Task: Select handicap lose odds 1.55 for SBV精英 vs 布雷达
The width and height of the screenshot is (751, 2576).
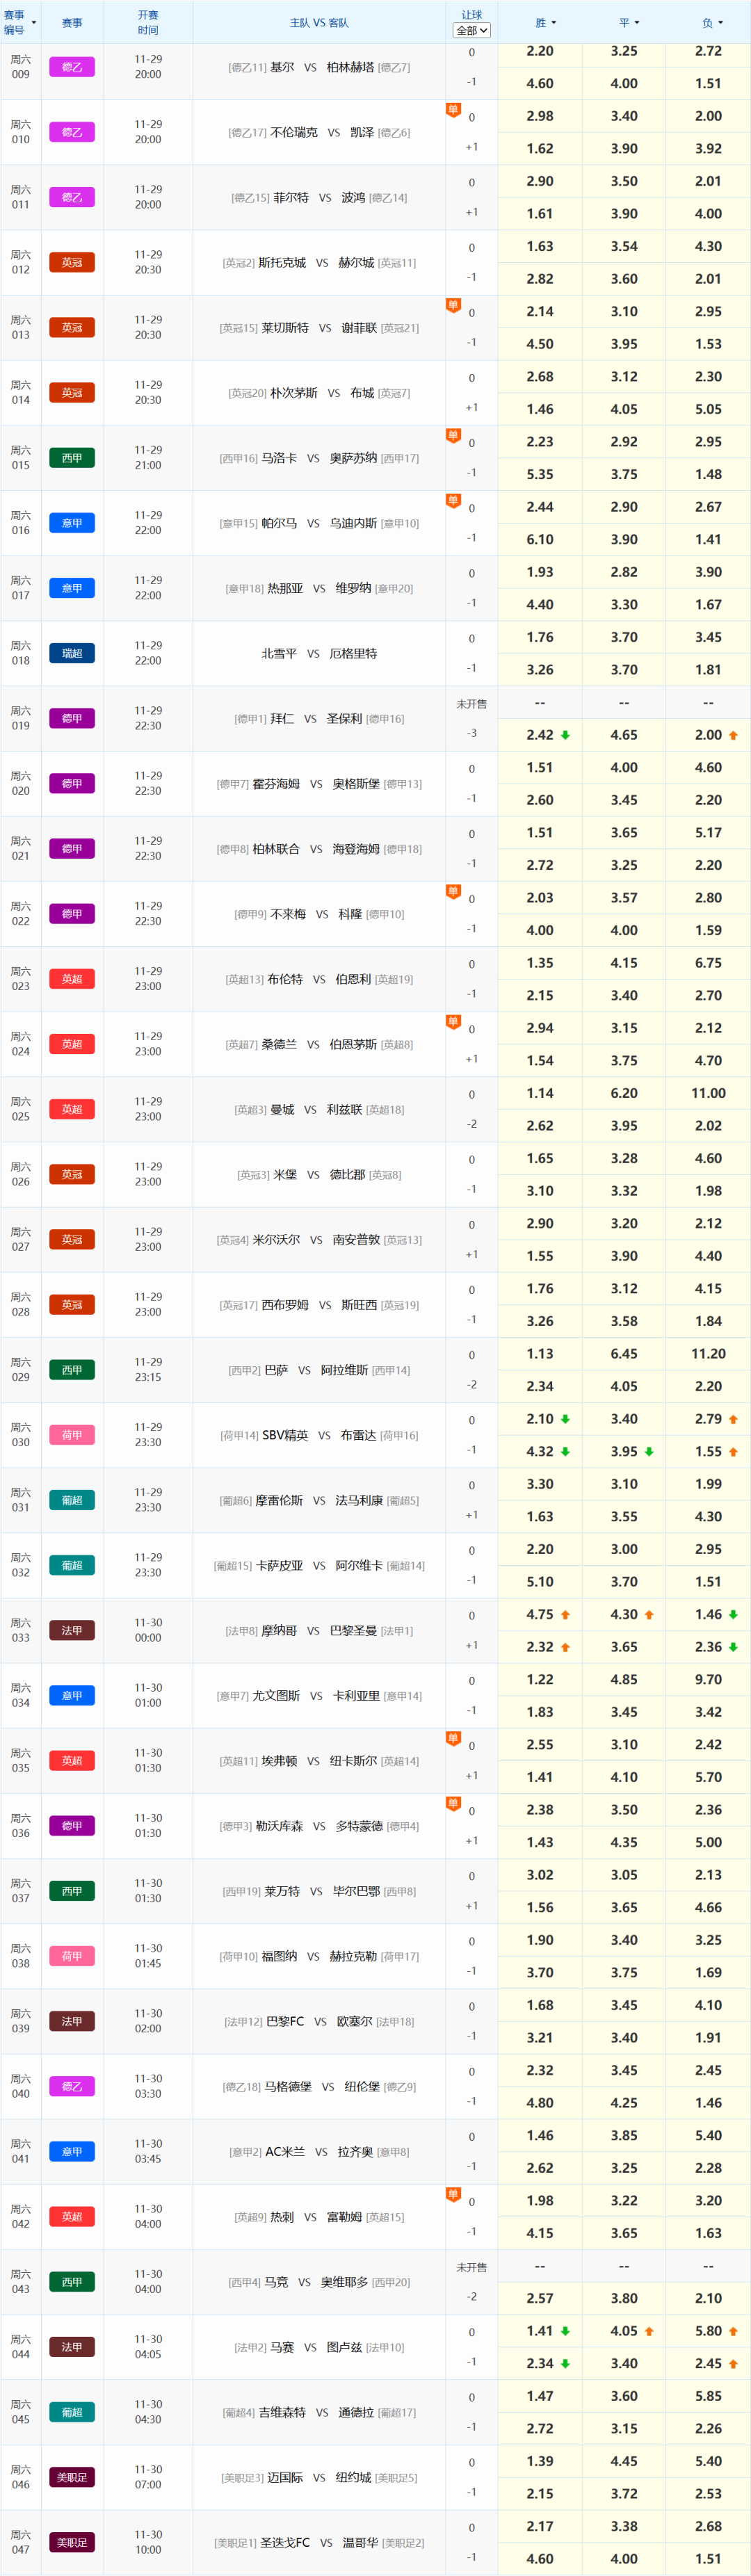Action: click(x=708, y=1451)
